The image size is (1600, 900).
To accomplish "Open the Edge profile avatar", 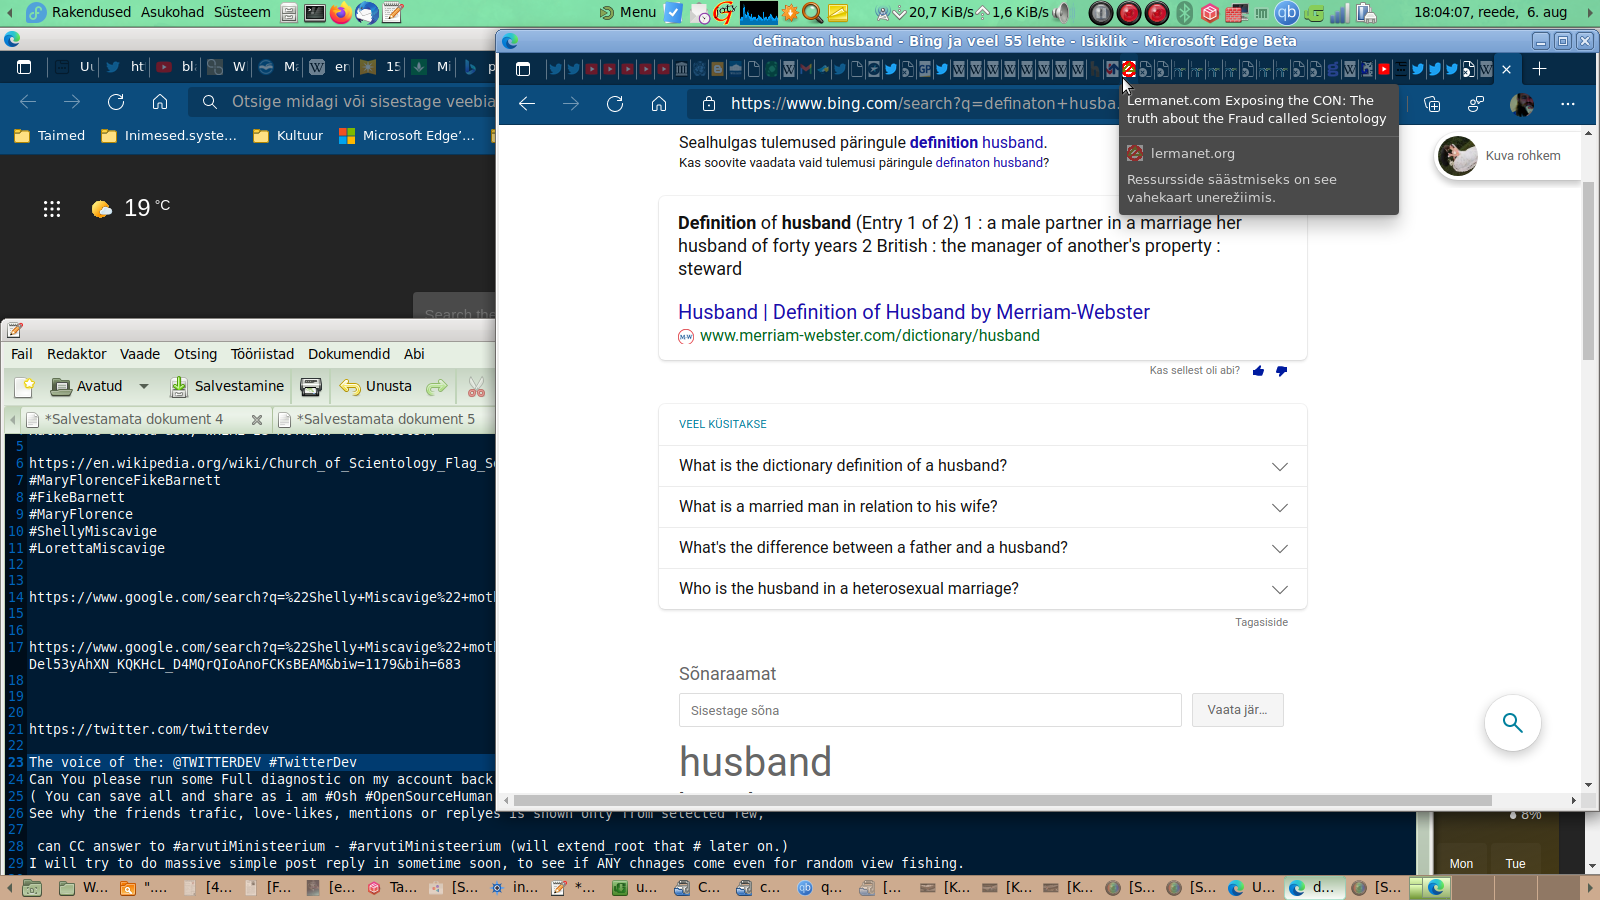I will [1522, 104].
